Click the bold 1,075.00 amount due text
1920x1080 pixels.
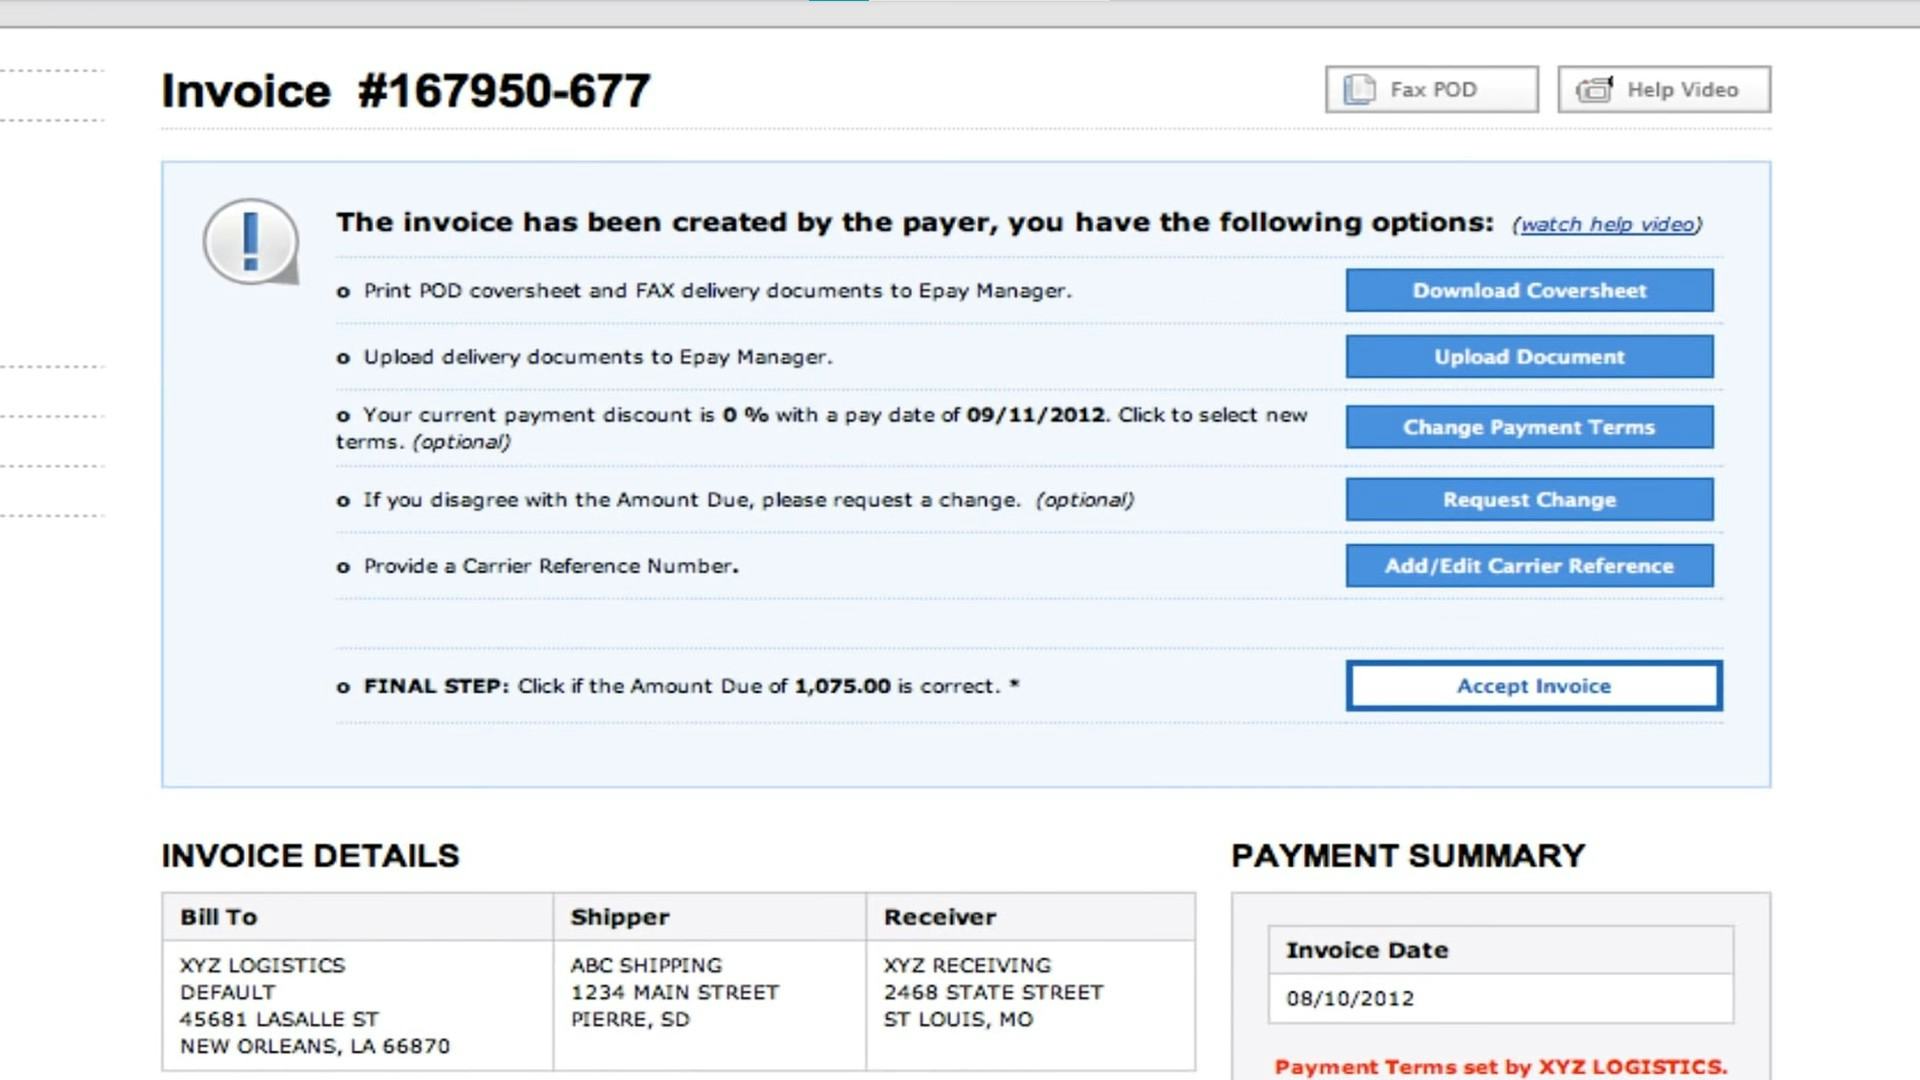842,686
